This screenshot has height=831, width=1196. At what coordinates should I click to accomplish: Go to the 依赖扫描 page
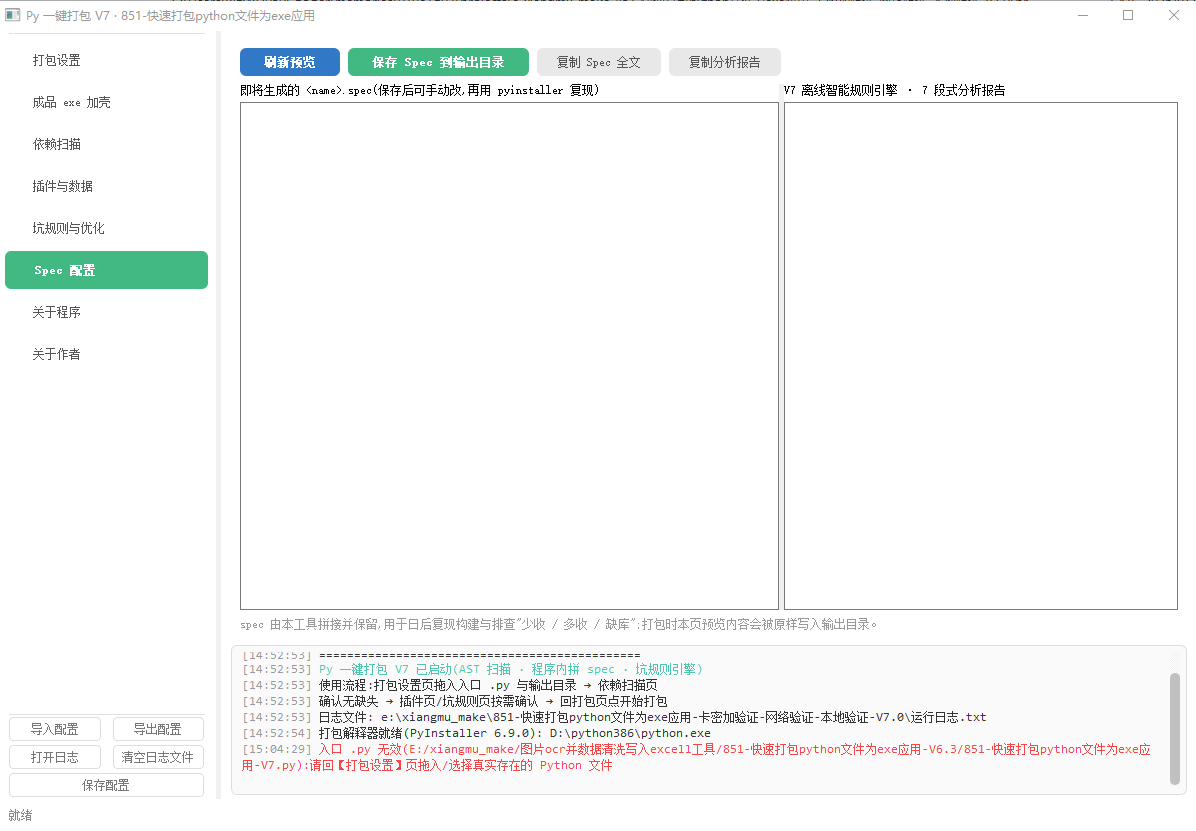click(106, 144)
